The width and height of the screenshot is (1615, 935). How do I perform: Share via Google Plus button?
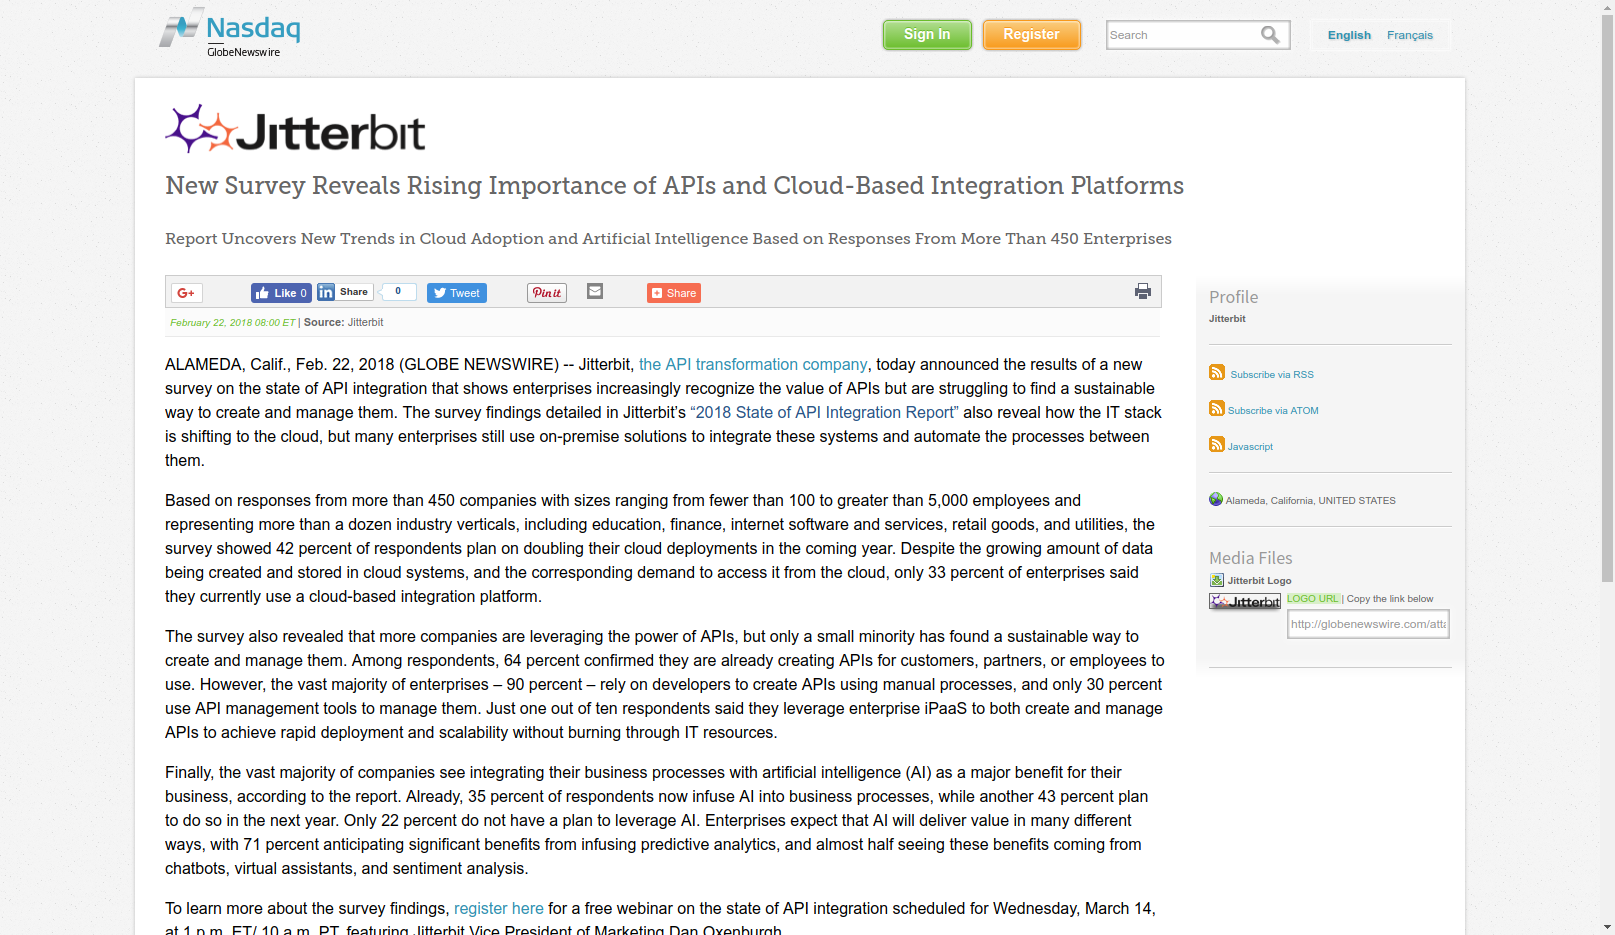pyautogui.click(x=186, y=293)
